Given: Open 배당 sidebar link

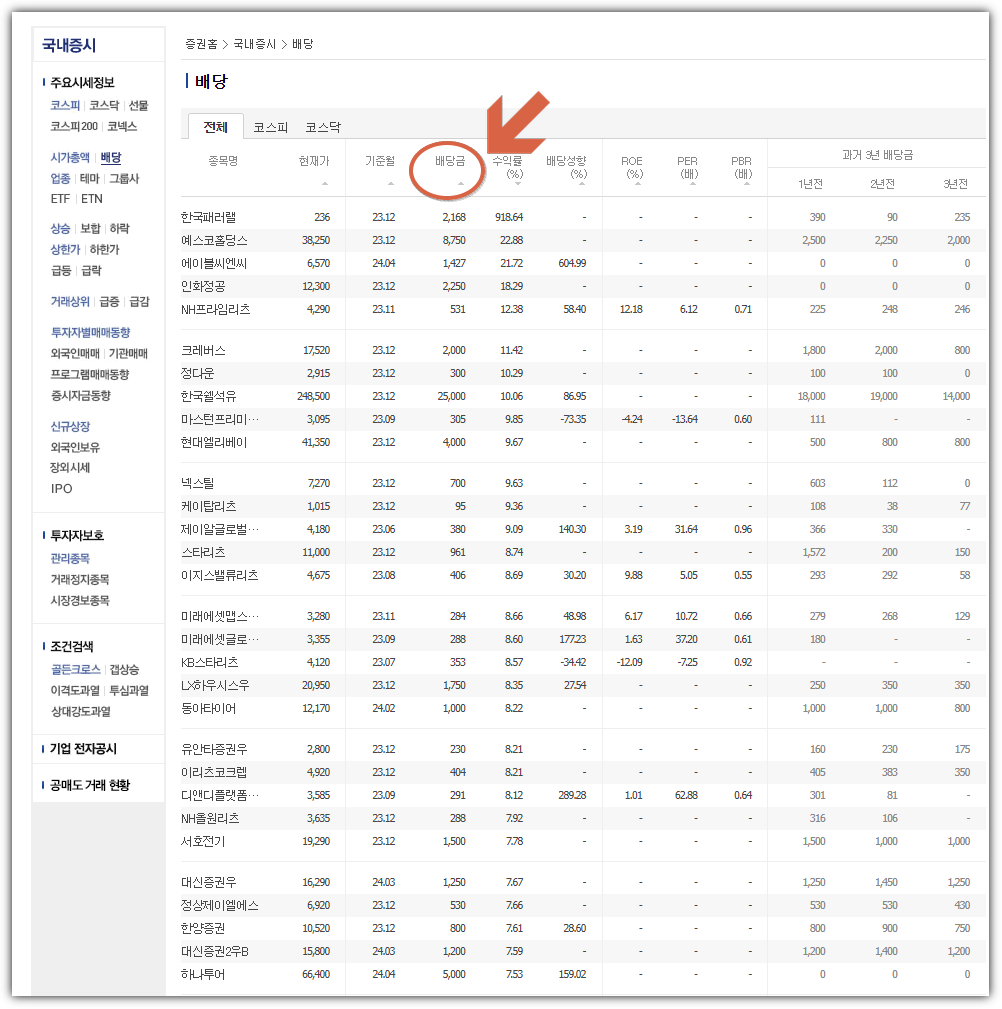Looking at the screenshot, I should point(111,158).
